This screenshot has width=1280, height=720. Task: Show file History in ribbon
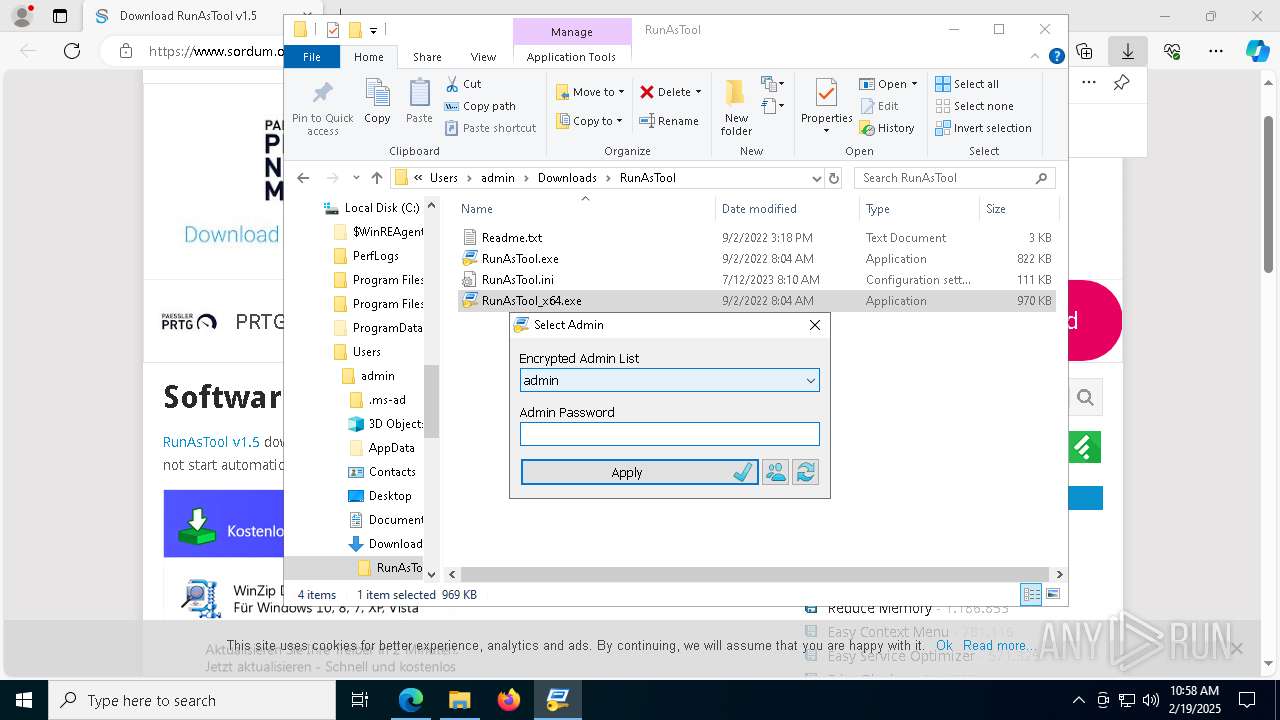tap(886, 128)
